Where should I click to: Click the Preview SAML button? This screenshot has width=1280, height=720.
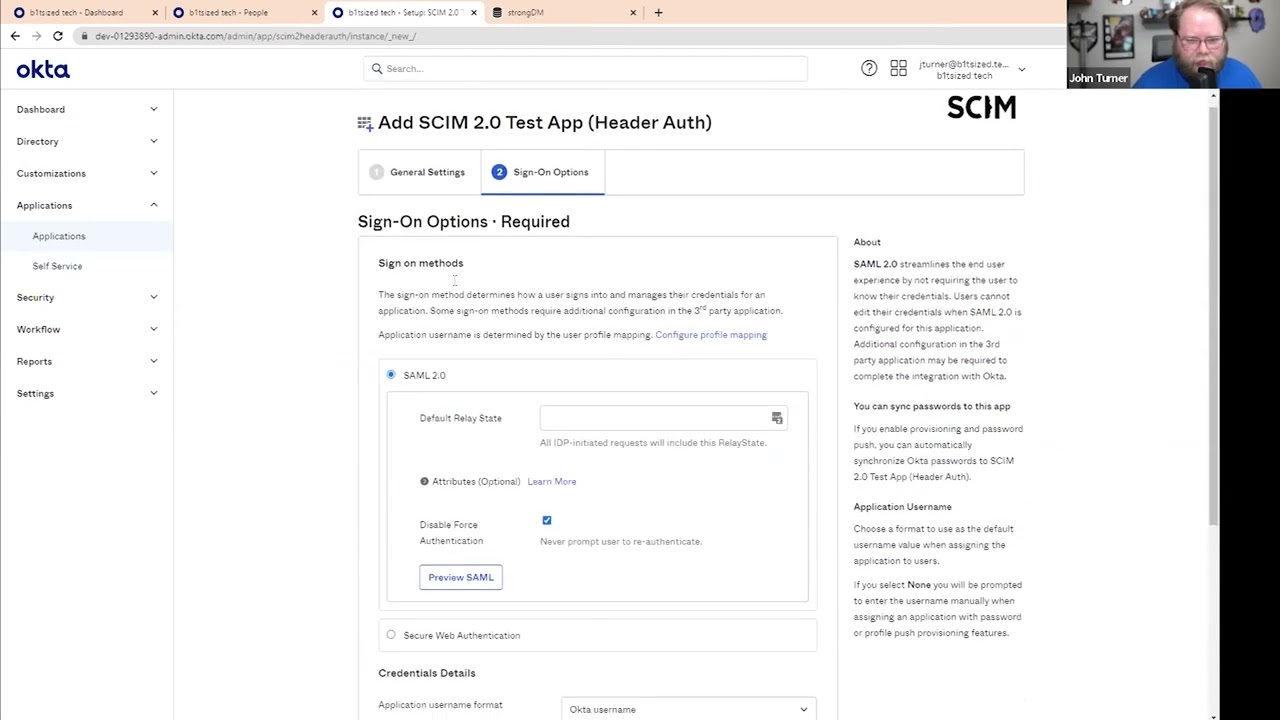(x=461, y=577)
